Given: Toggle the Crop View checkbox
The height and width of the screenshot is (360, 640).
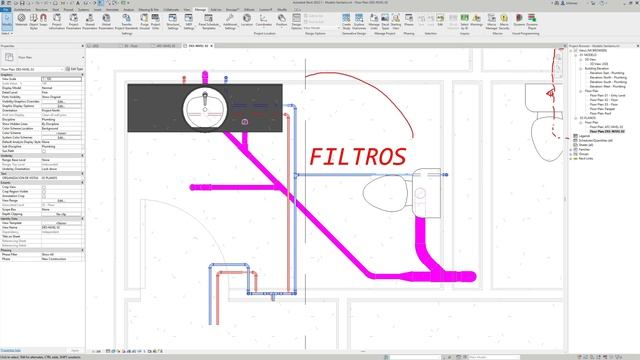Looking at the screenshot, I should coord(44,187).
